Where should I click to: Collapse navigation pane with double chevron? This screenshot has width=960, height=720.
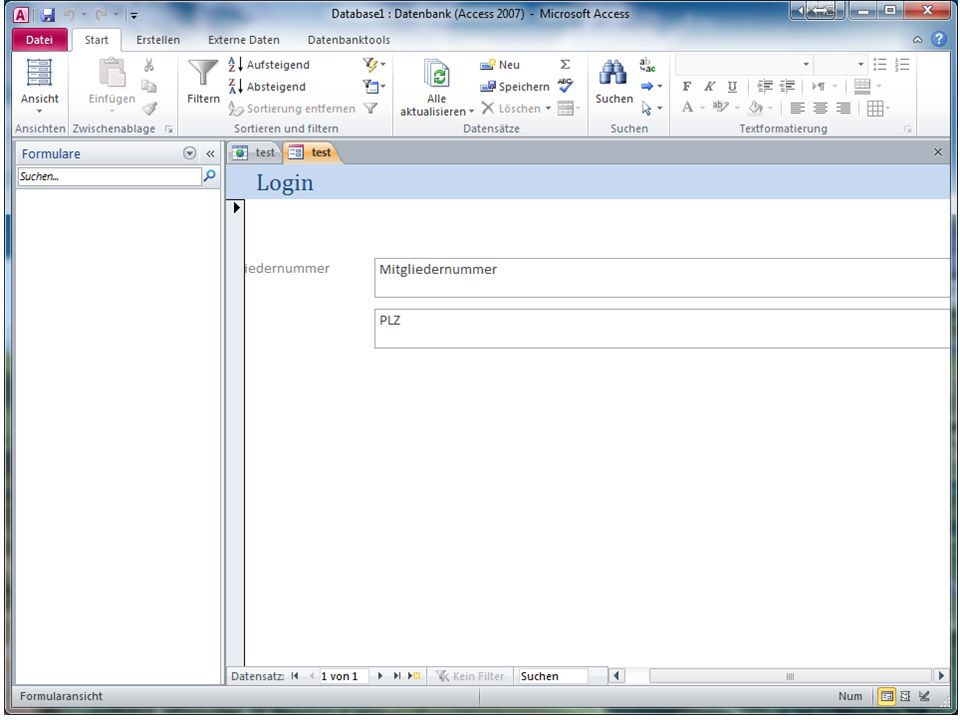tap(210, 154)
